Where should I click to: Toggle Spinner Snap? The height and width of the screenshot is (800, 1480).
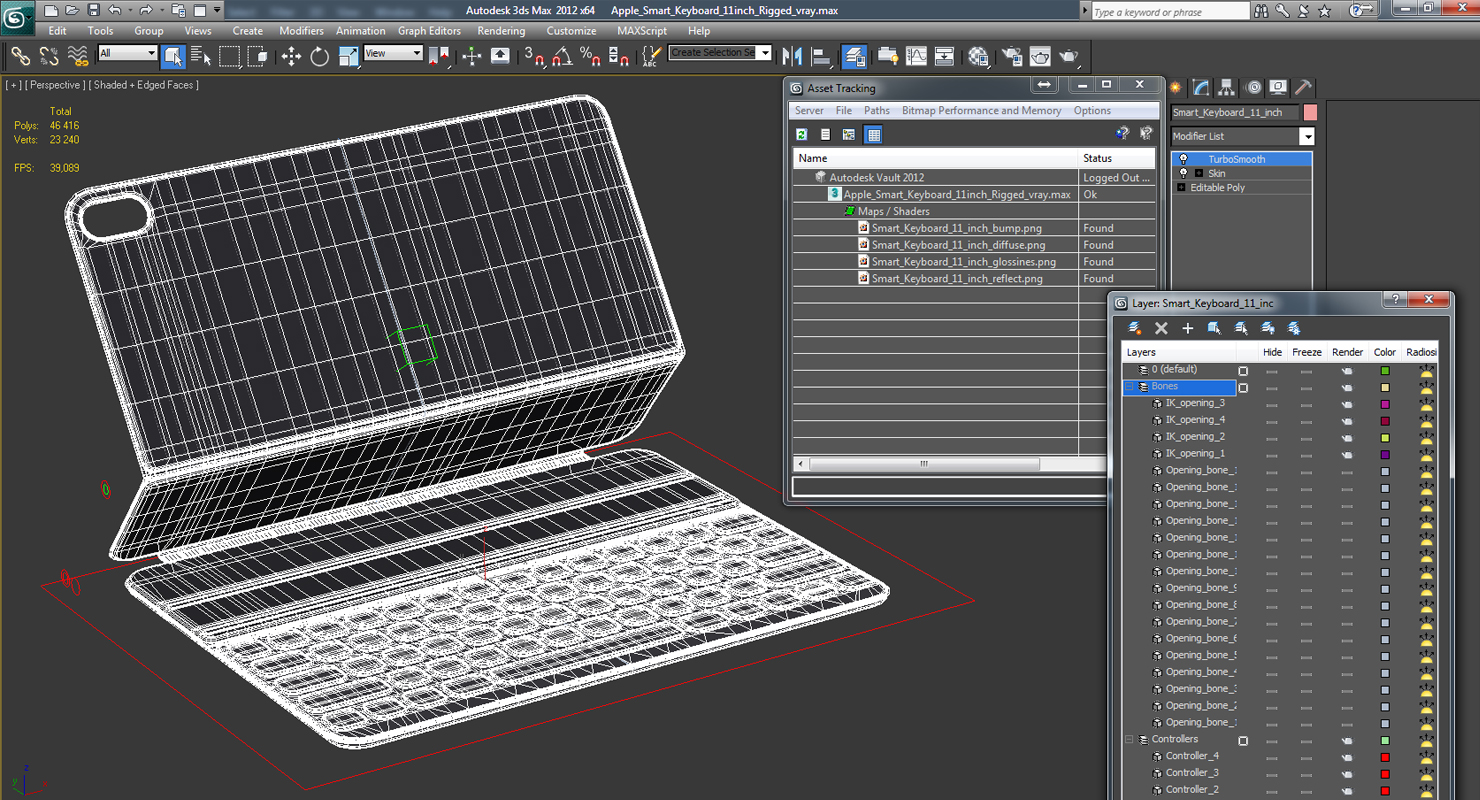click(619, 56)
